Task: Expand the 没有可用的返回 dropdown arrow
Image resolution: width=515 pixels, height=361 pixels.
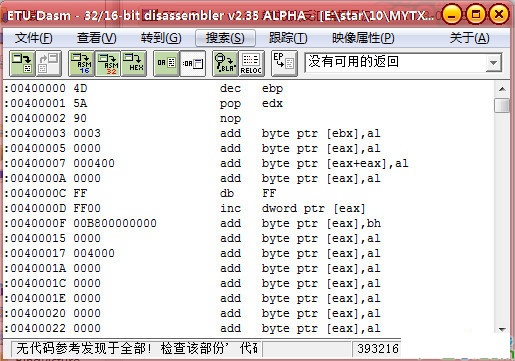Action: coord(493,62)
